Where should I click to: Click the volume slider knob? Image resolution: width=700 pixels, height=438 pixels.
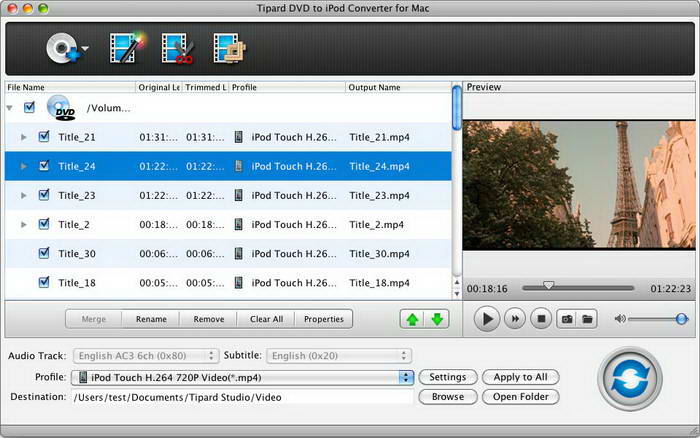pyautogui.click(x=681, y=319)
